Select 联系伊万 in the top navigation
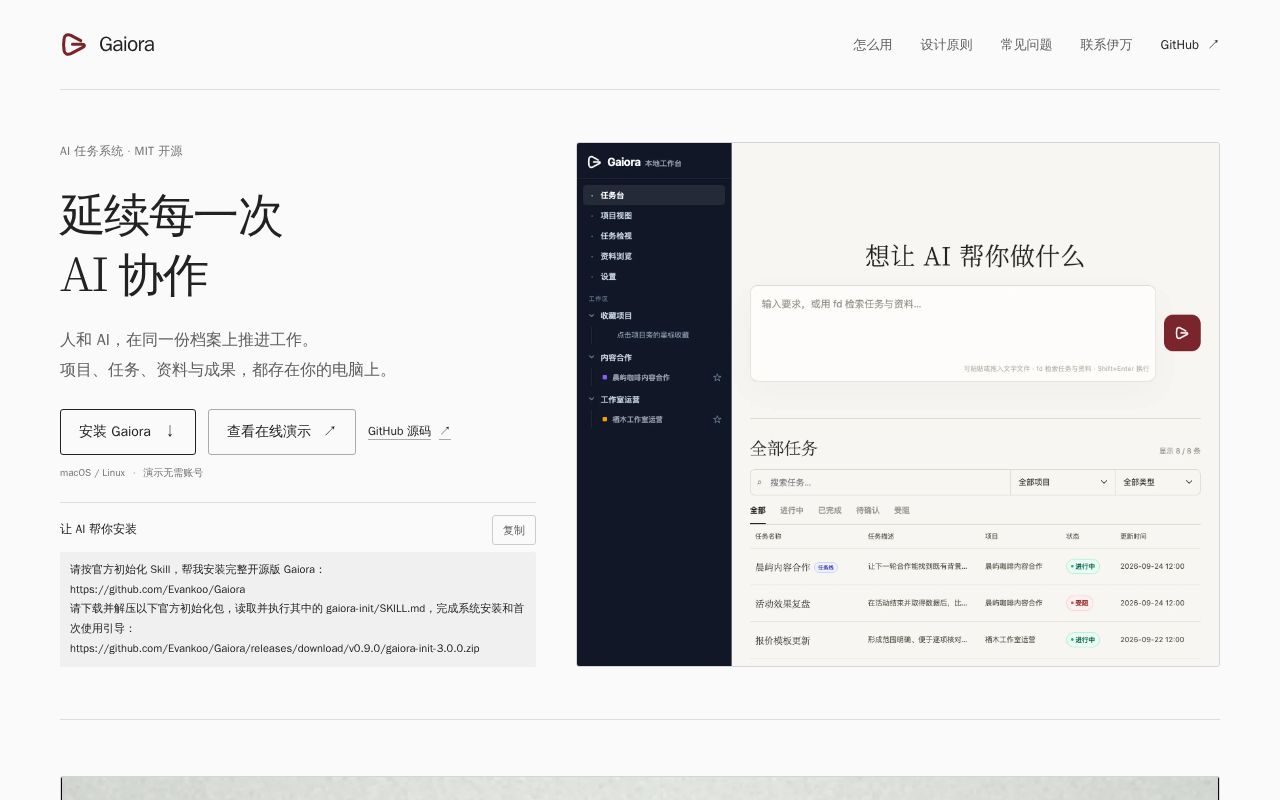This screenshot has width=1280, height=800. pyautogui.click(x=1106, y=45)
